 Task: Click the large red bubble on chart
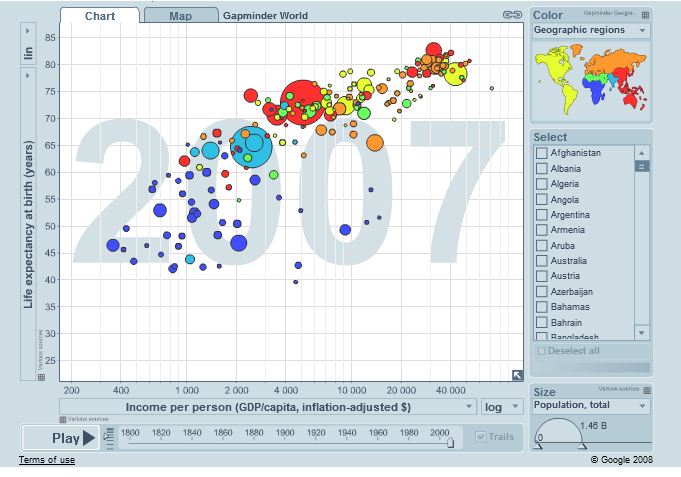[300, 102]
